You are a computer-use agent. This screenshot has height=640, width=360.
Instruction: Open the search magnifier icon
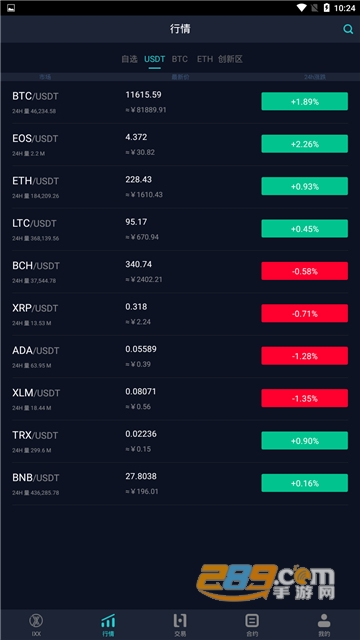[x=348, y=29]
